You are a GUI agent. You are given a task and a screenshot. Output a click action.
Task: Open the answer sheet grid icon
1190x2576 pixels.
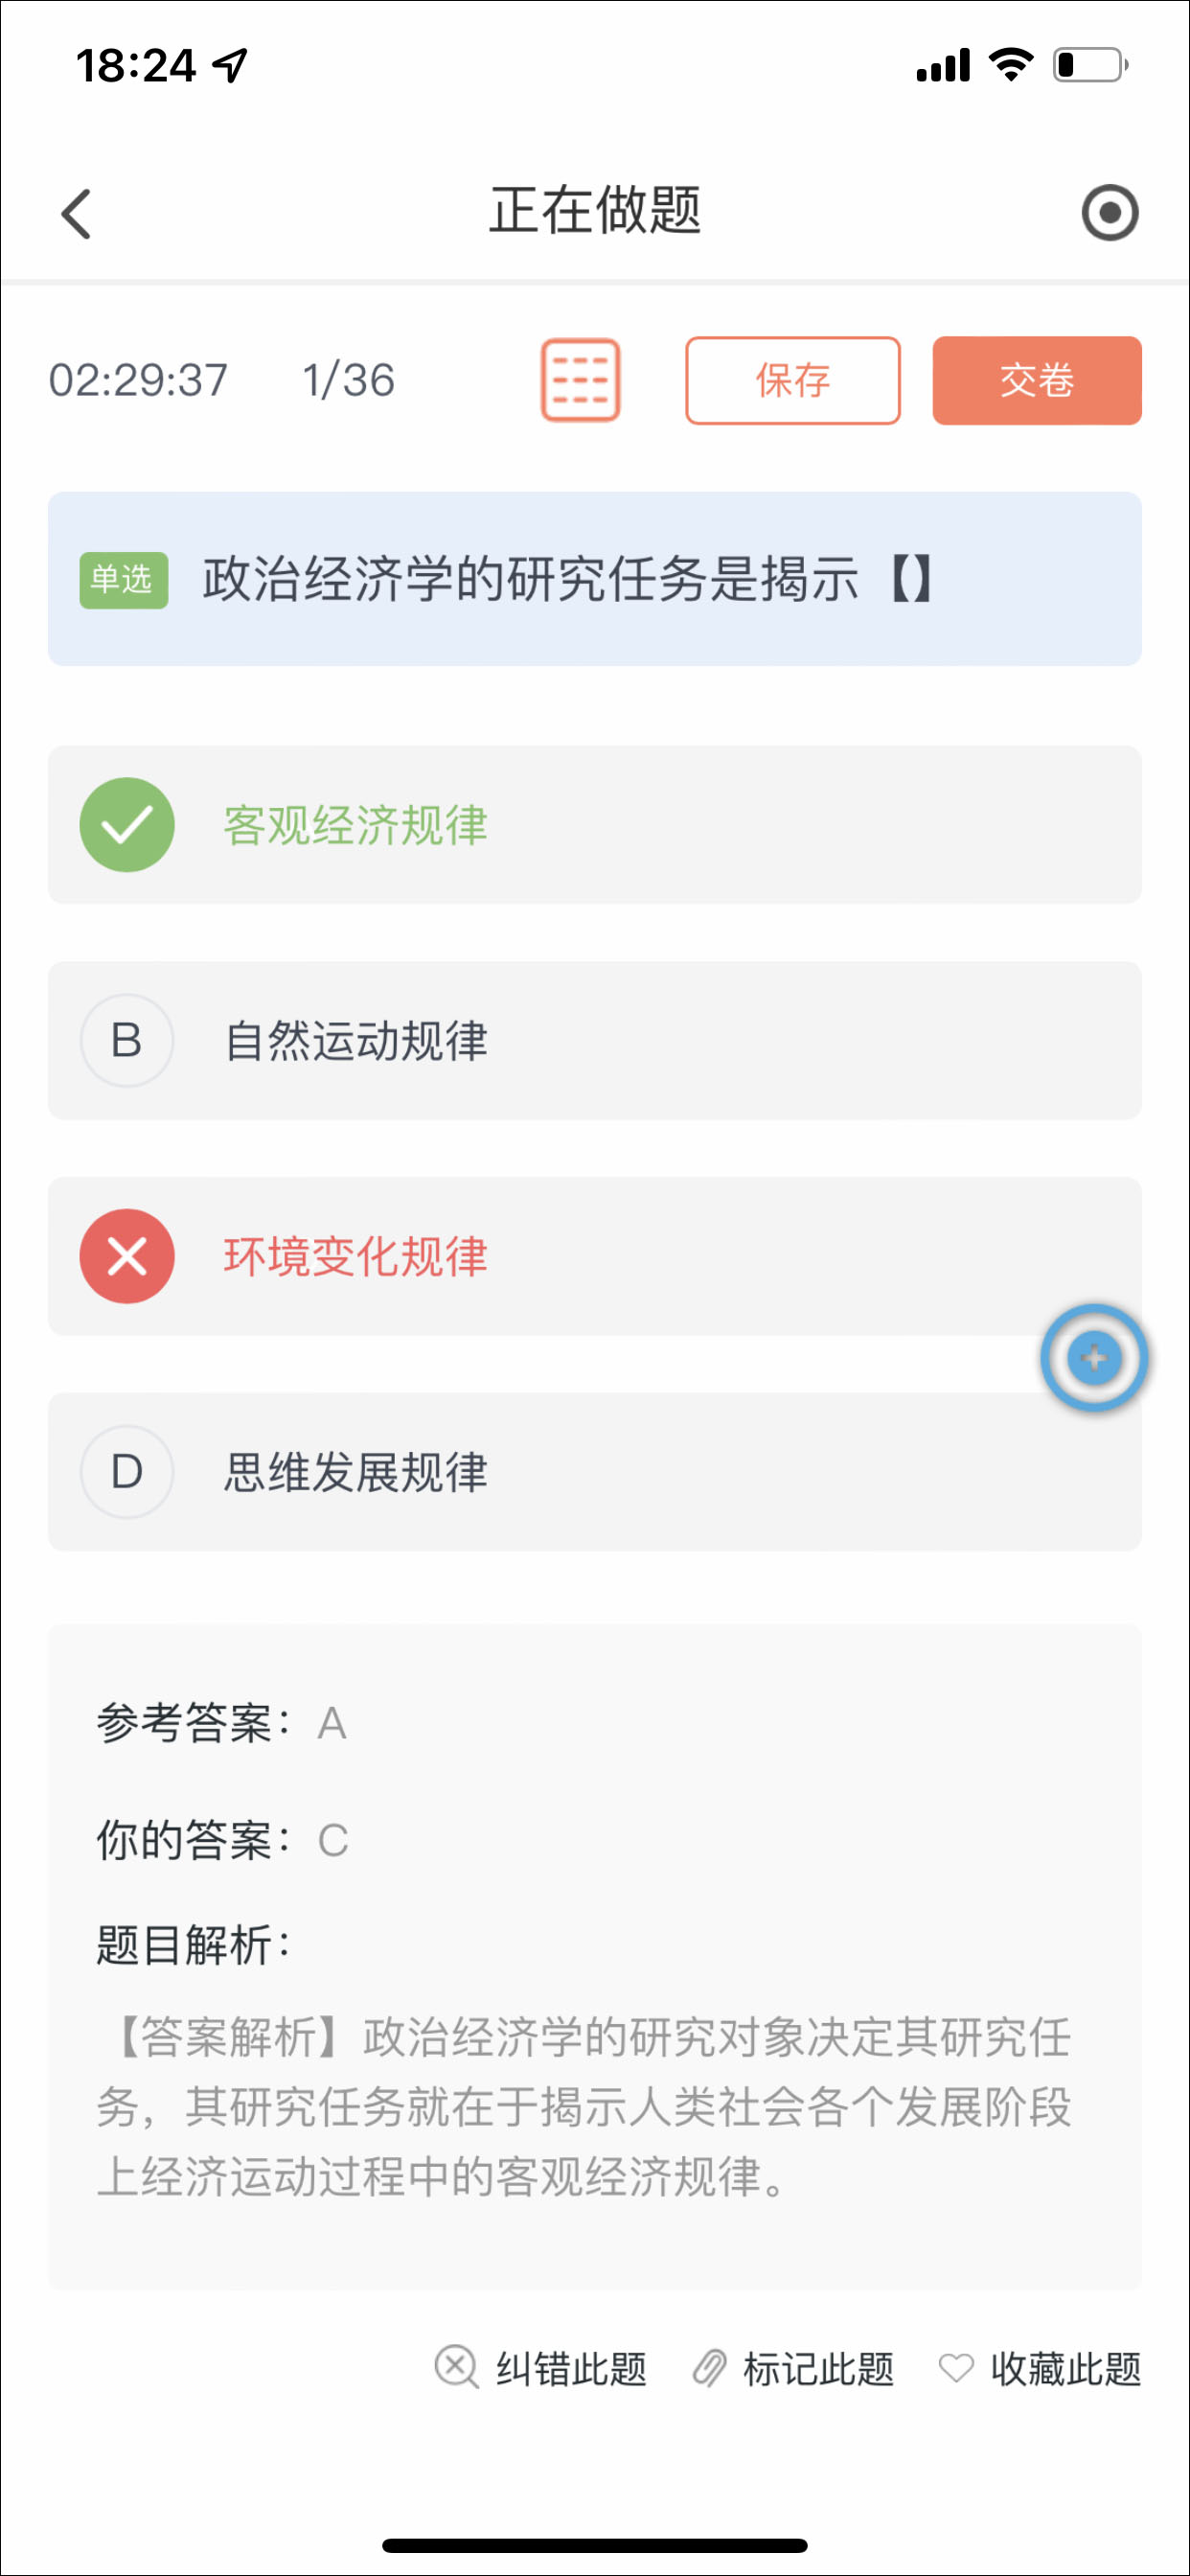580,380
